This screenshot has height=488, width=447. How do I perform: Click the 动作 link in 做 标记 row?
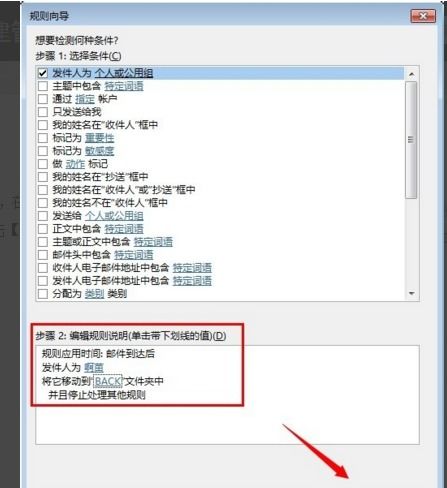point(75,164)
